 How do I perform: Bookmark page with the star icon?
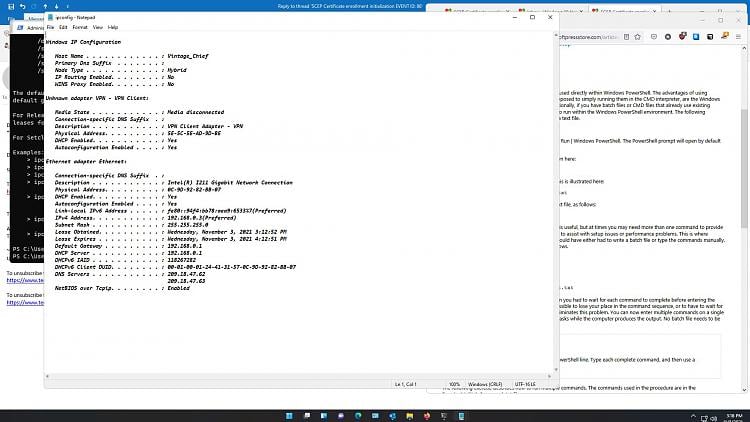pos(638,37)
